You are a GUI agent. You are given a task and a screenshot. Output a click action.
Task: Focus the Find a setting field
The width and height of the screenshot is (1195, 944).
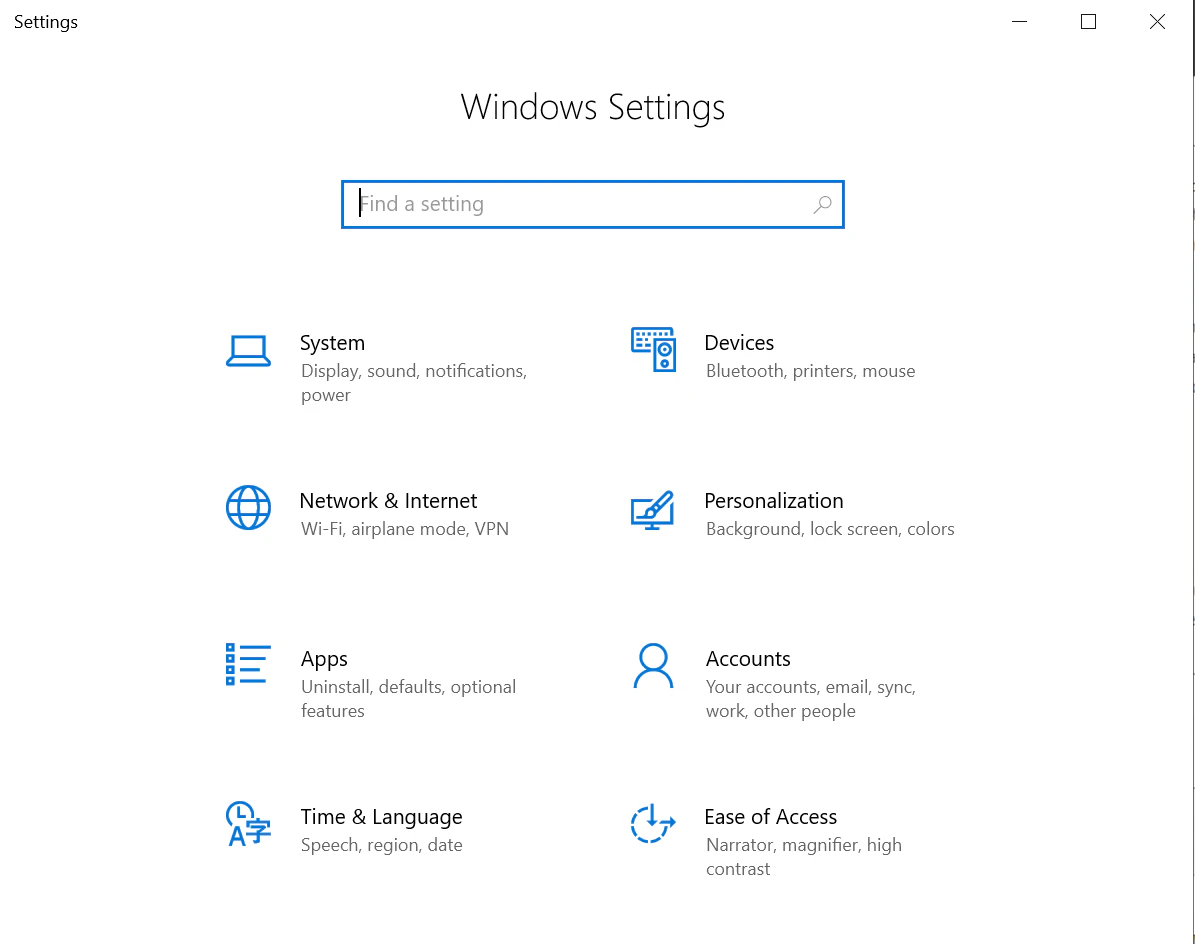(592, 204)
